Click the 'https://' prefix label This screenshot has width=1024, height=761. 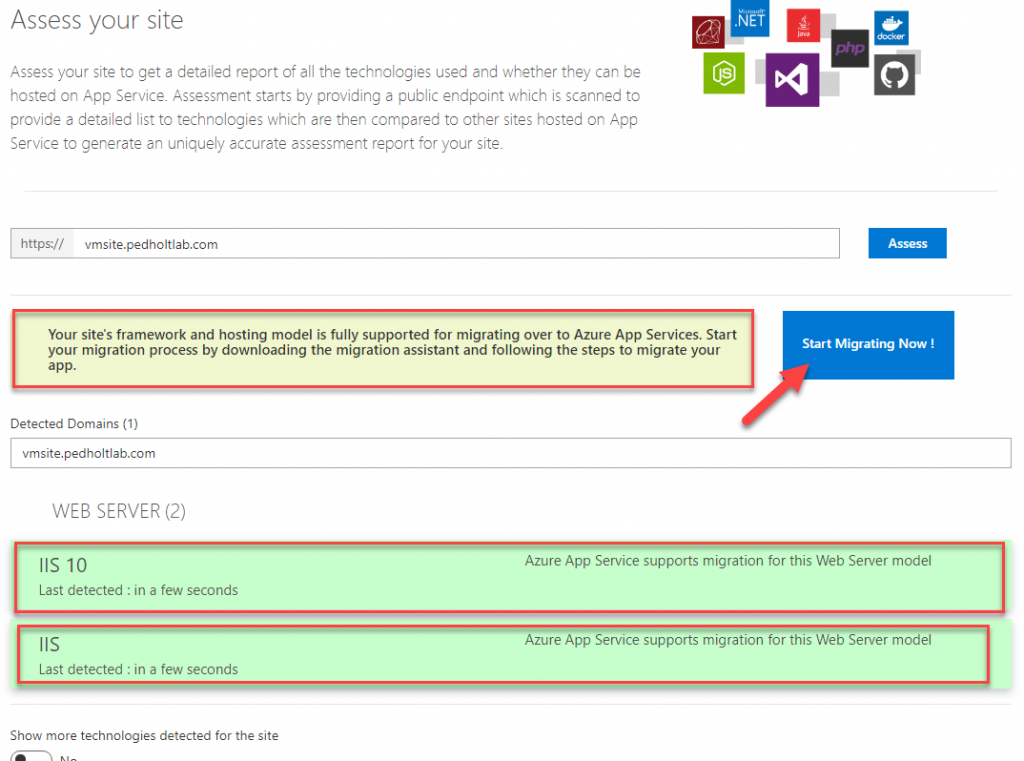(x=42, y=244)
